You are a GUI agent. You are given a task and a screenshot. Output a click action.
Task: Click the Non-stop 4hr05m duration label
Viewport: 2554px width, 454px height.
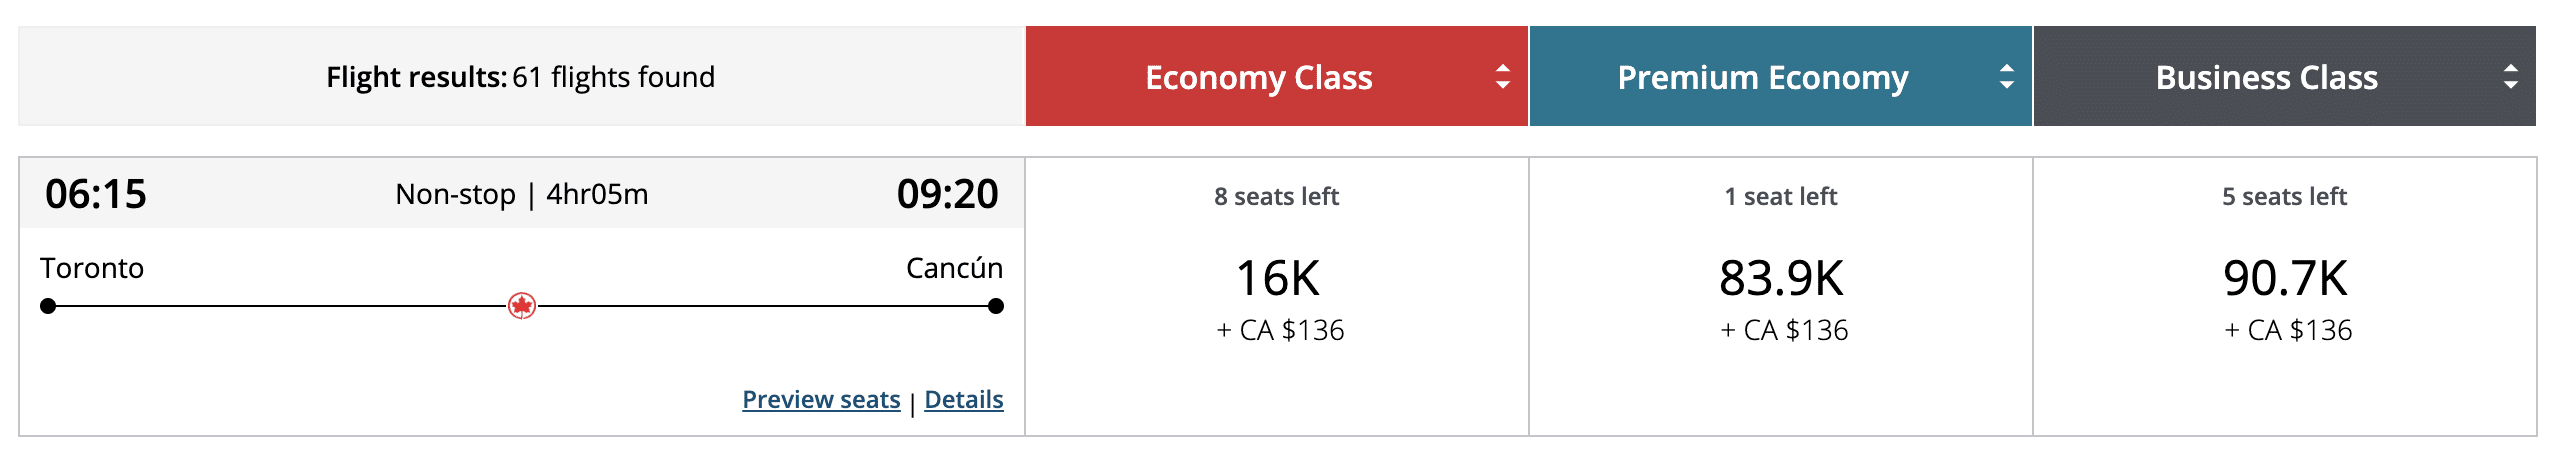[x=521, y=194]
